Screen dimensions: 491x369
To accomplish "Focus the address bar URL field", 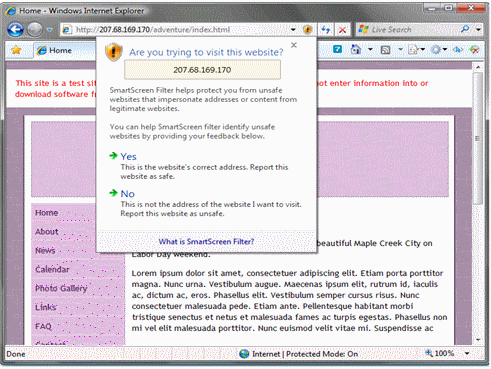I will [x=180, y=30].
